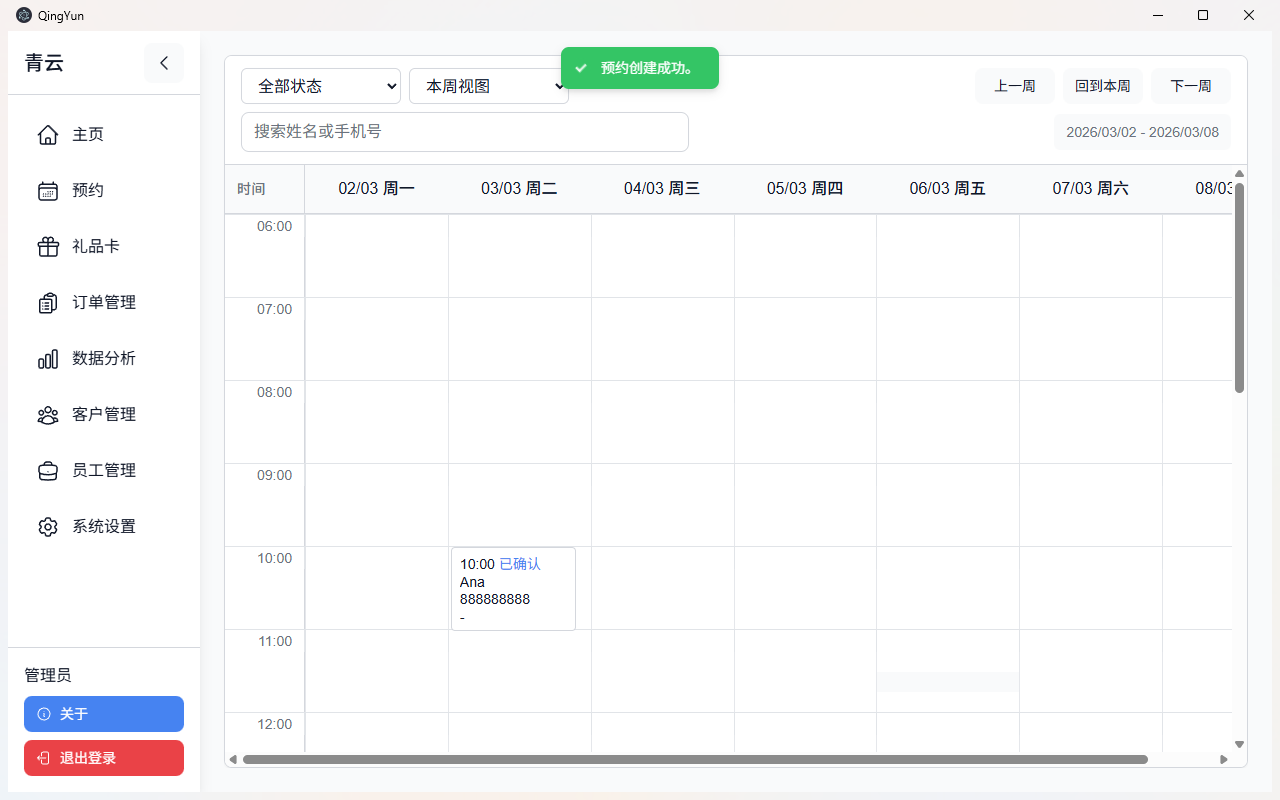This screenshot has height=800, width=1280.
Task: Click the 管理员 user label
Action: [48, 676]
